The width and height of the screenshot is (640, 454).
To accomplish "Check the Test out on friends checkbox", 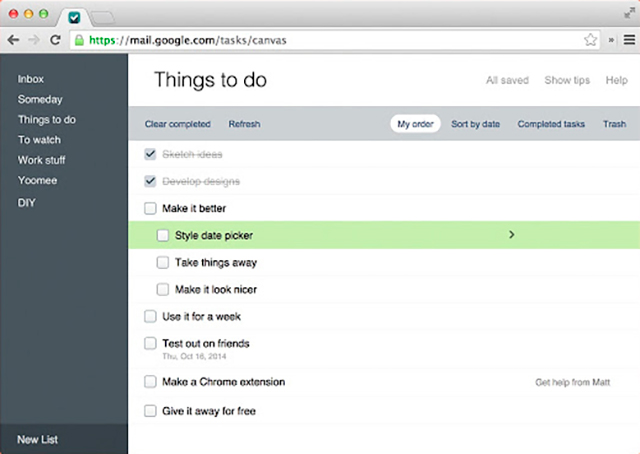I will click(x=150, y=343).
